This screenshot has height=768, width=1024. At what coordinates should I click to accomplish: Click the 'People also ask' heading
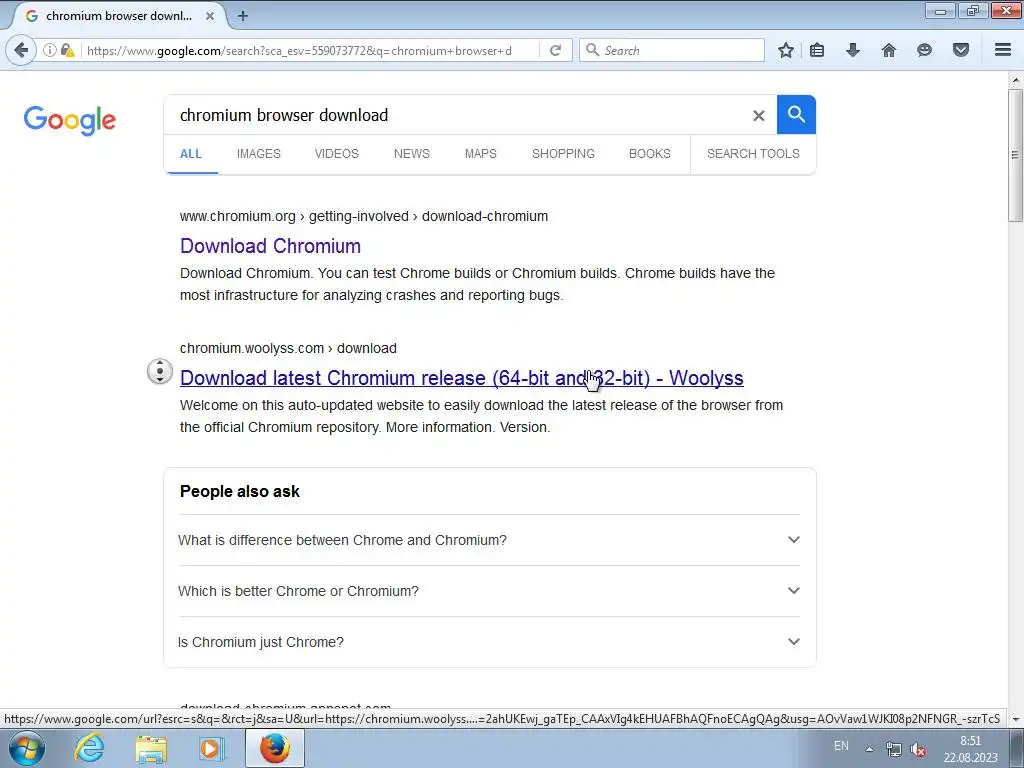click(240, 492)
